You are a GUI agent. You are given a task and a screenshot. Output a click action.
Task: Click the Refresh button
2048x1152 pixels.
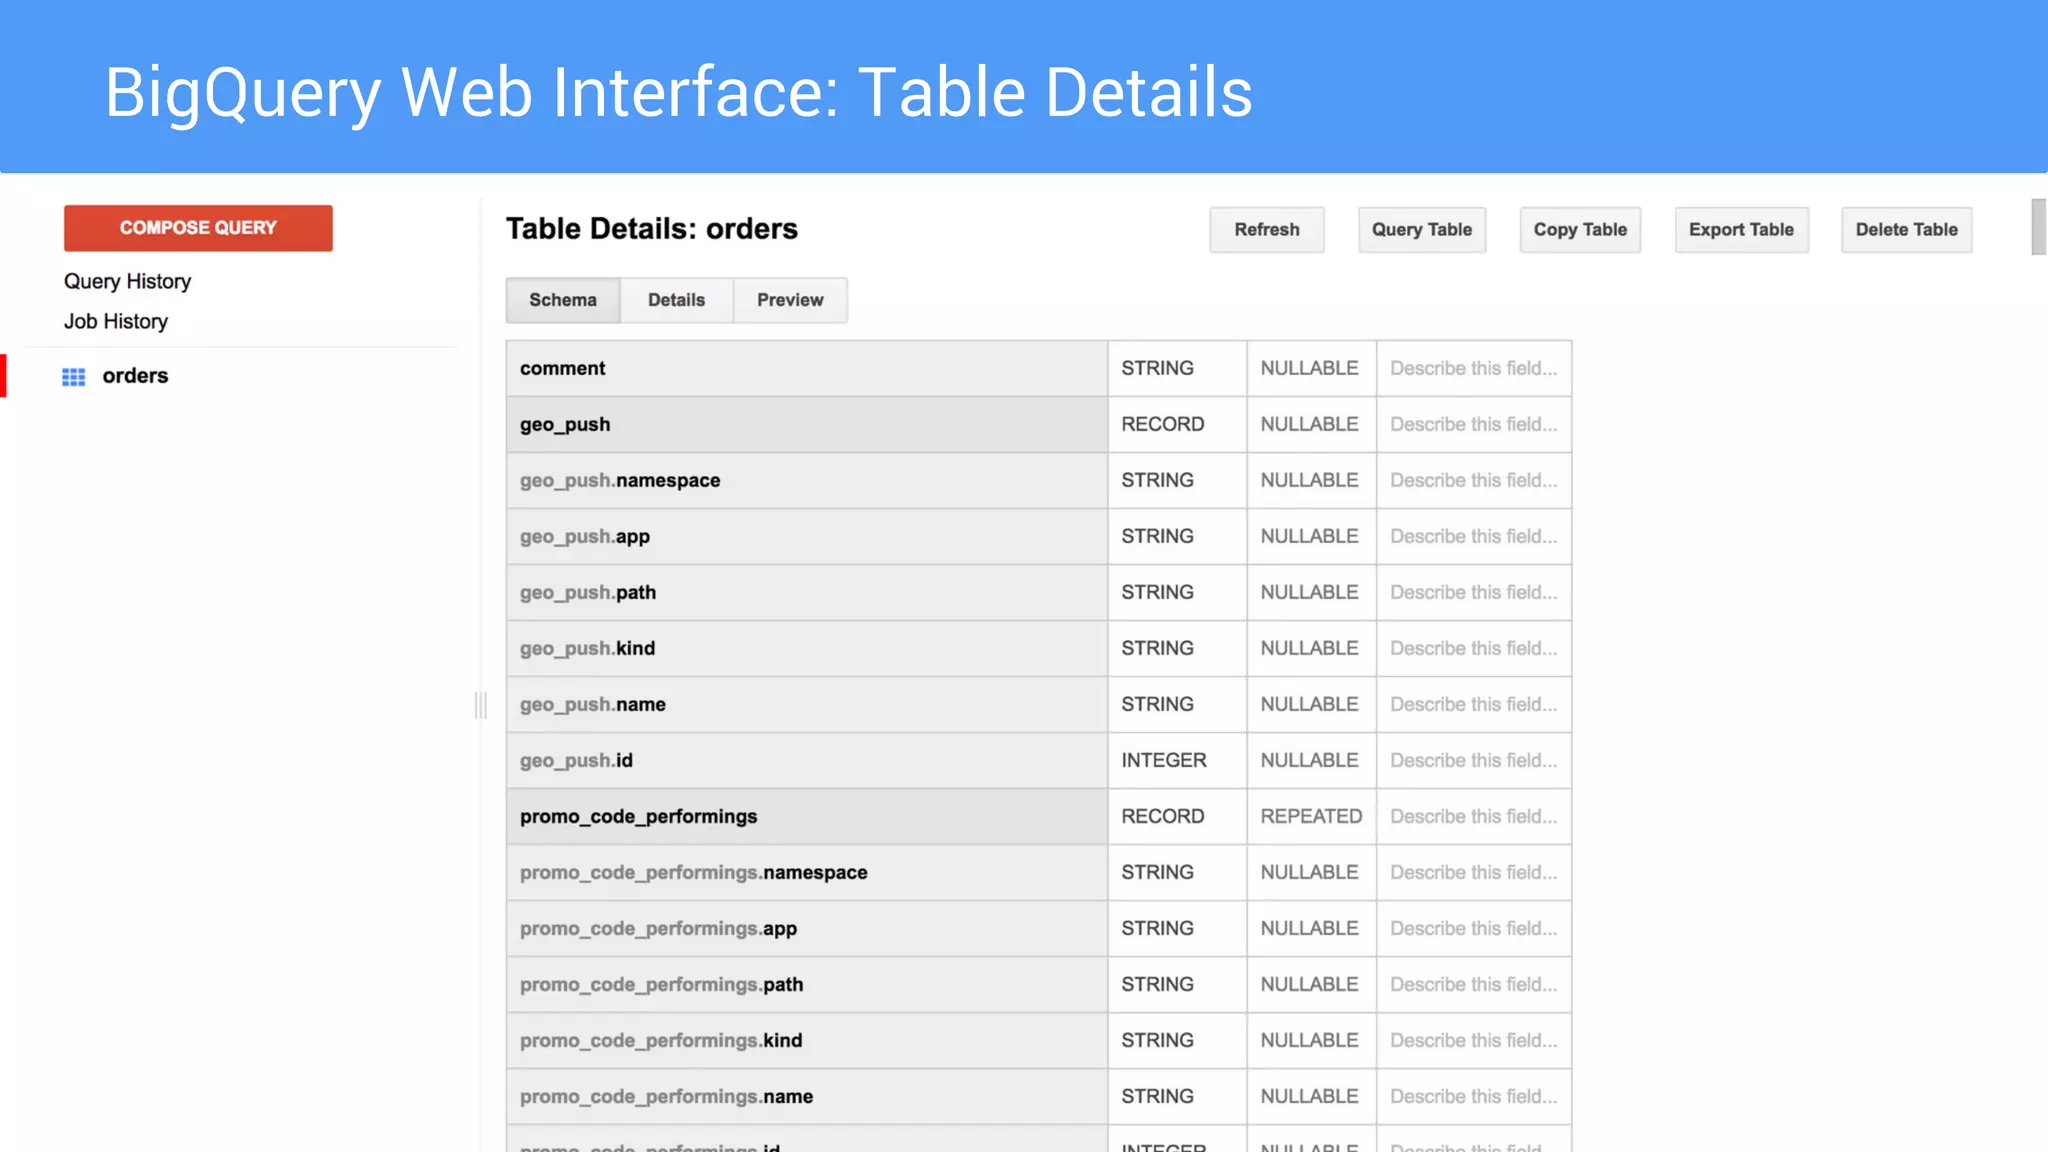point(1267,230)
